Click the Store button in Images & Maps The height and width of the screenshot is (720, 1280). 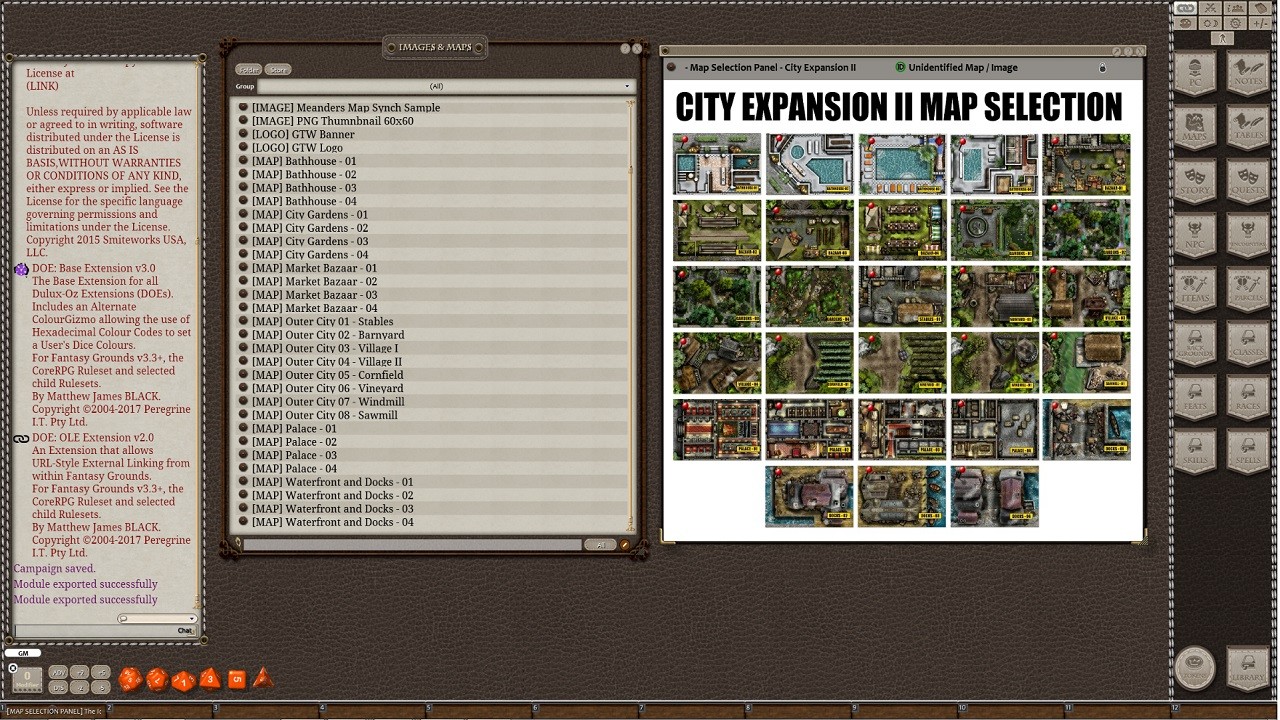(x=278, y=69)
